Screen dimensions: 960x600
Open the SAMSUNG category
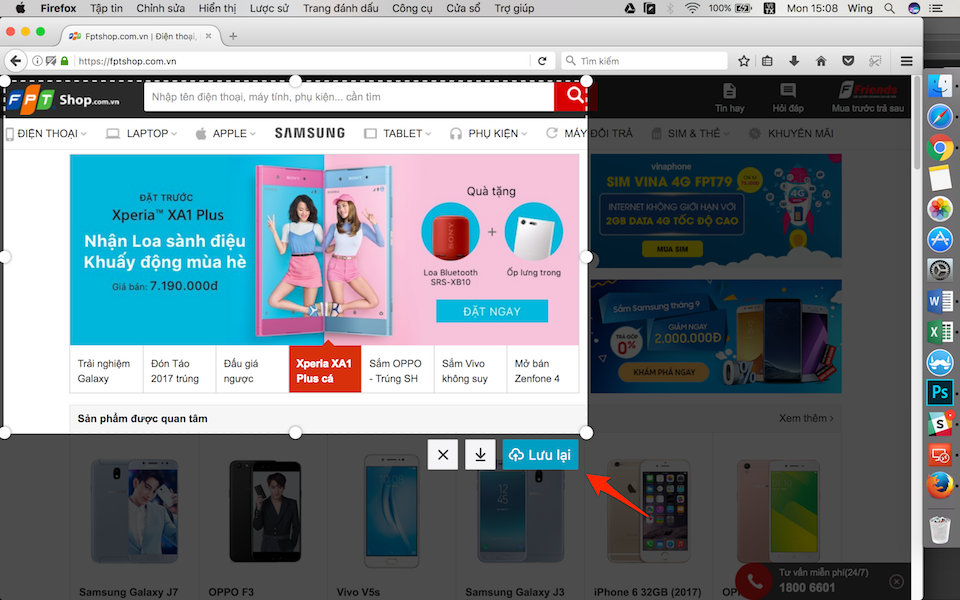pyautogui.click(x=310, y=133)
